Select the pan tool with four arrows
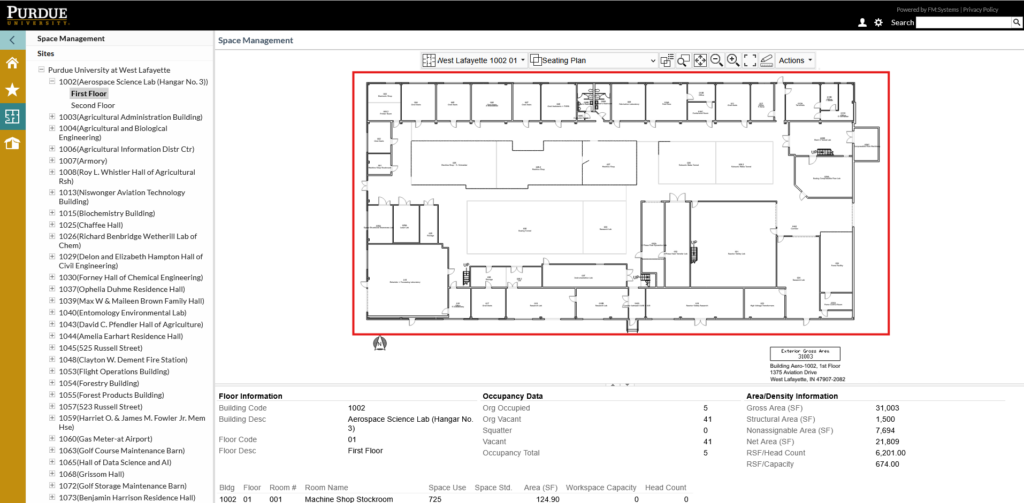Screen dimensions: 1024x503 700,60
